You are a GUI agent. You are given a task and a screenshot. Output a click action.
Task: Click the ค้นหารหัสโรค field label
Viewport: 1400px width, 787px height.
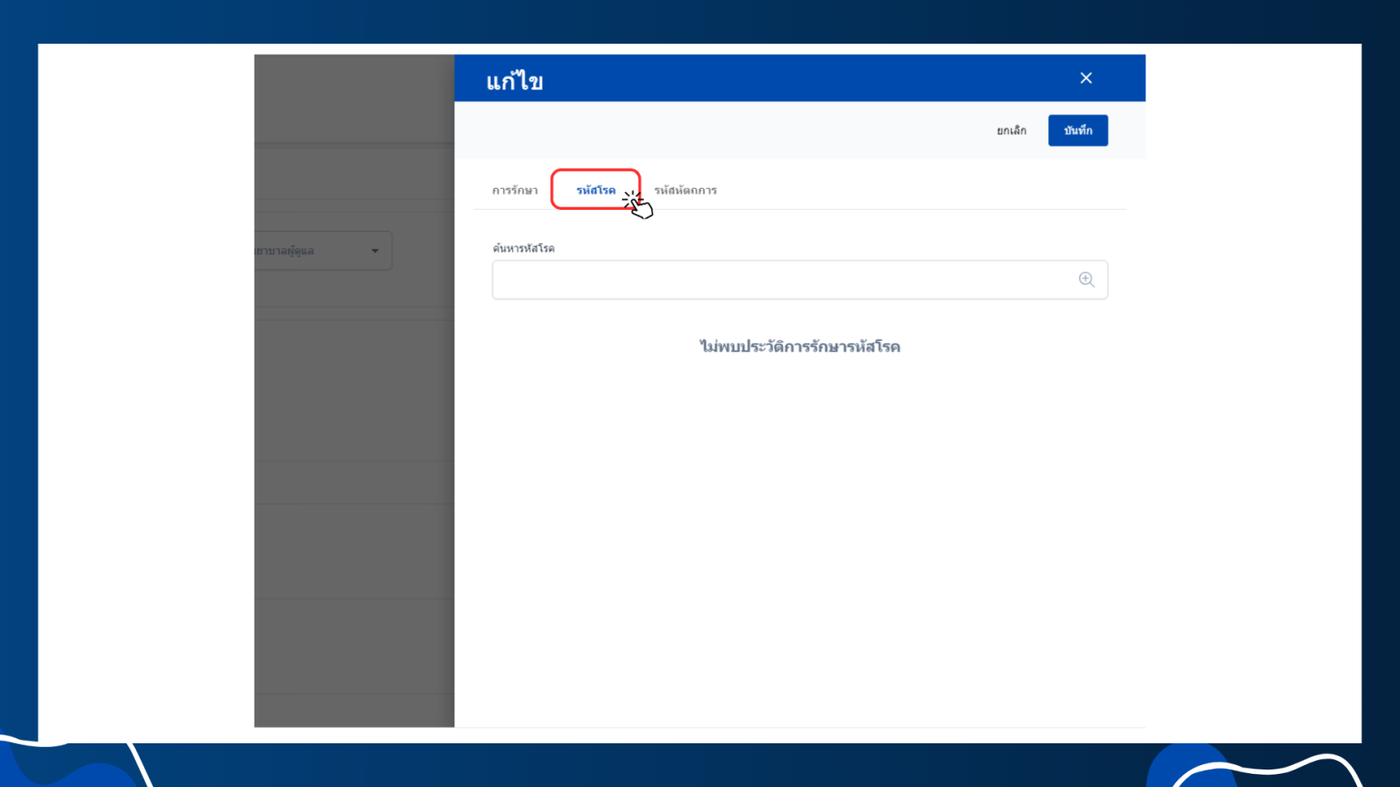click(x=523, y=248)
